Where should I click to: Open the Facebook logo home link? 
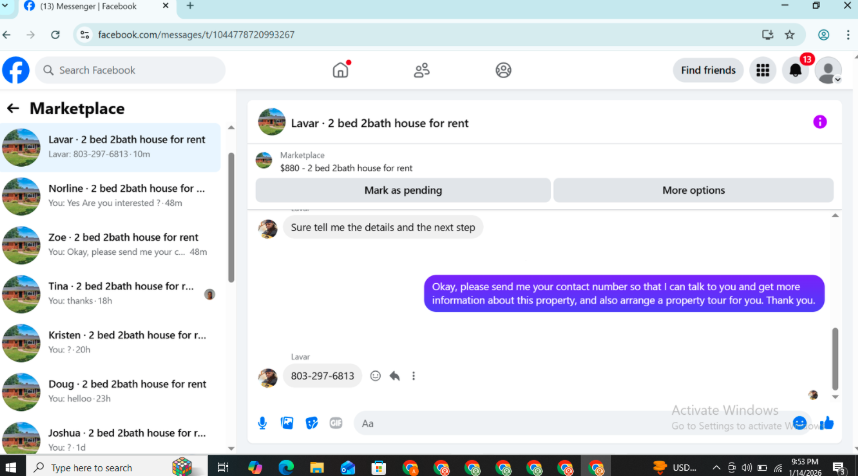16,70
